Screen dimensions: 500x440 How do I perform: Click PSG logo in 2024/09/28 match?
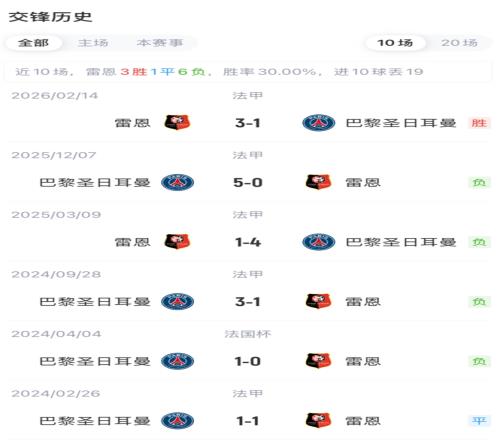pyautogui.click(x=177, y=302)
